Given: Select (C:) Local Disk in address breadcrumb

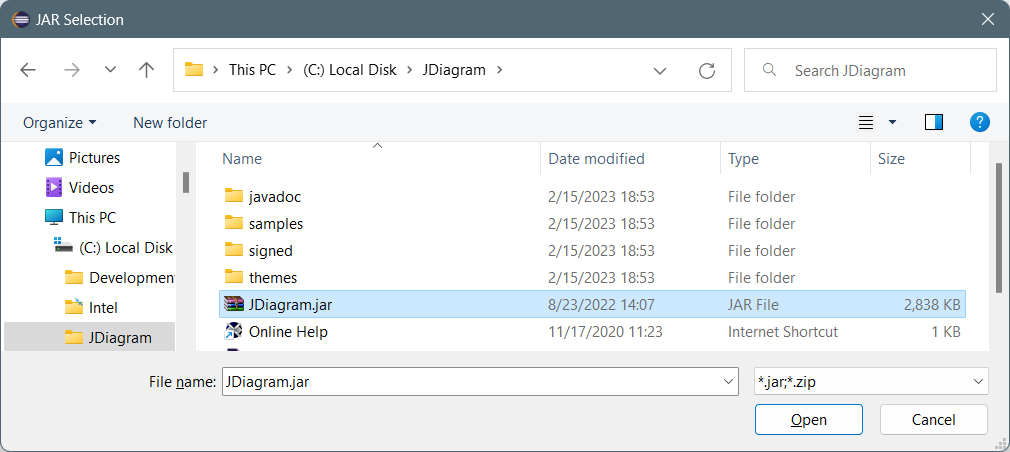Looking at the screenshot, I should [350, 70].
